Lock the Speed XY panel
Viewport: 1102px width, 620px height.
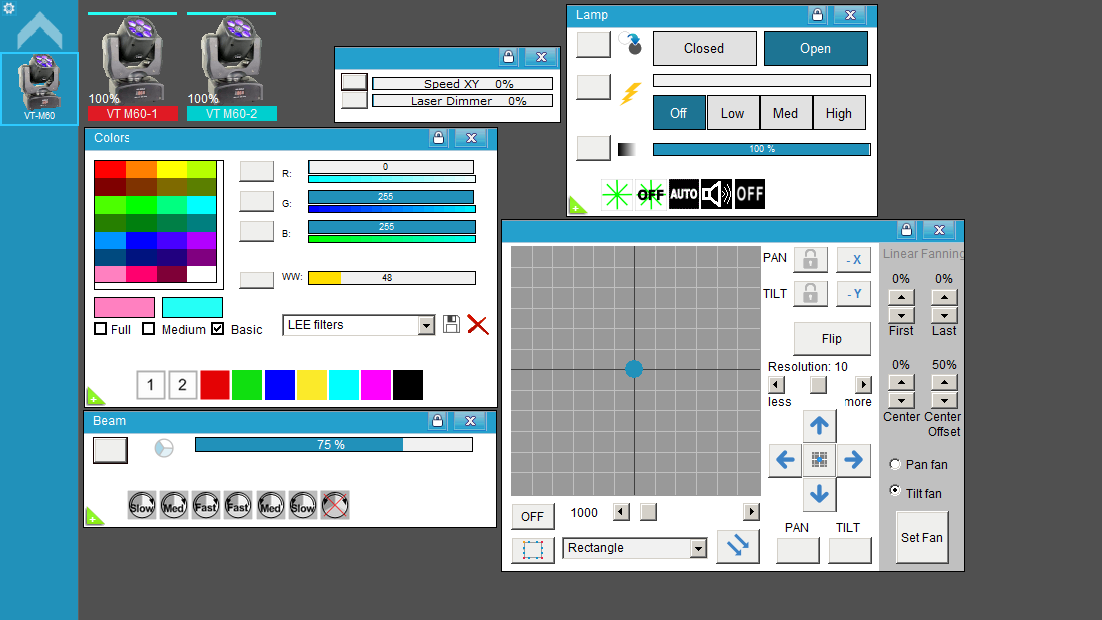tap(508, 57)
